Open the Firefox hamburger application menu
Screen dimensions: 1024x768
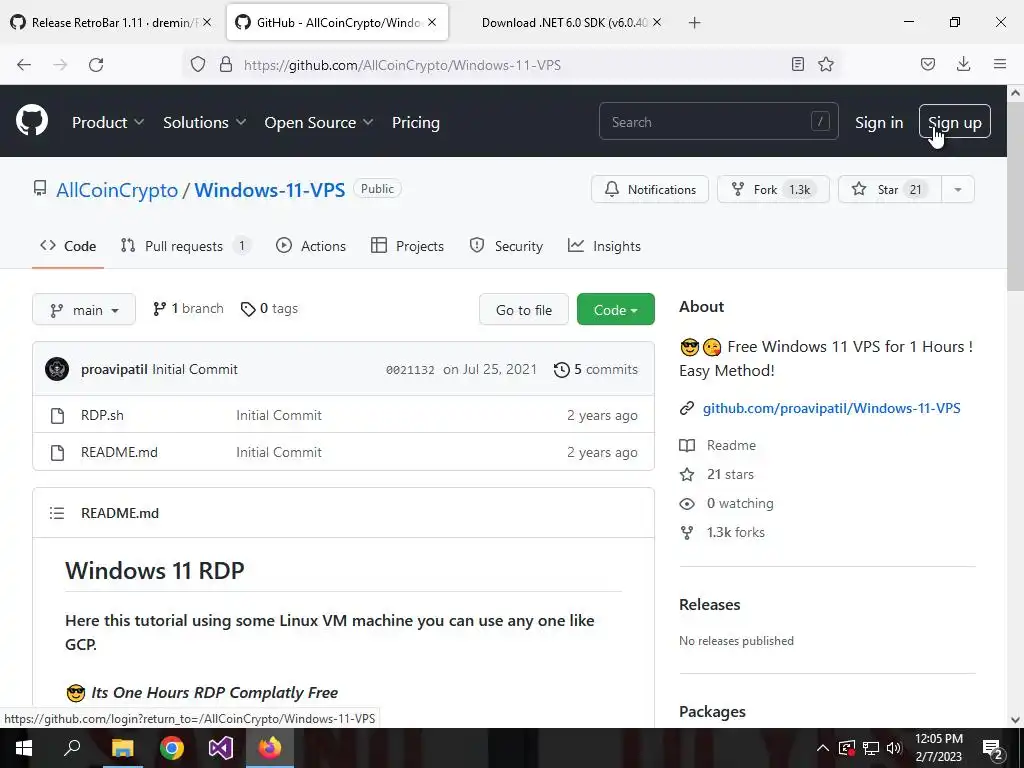click(1000, 64)
